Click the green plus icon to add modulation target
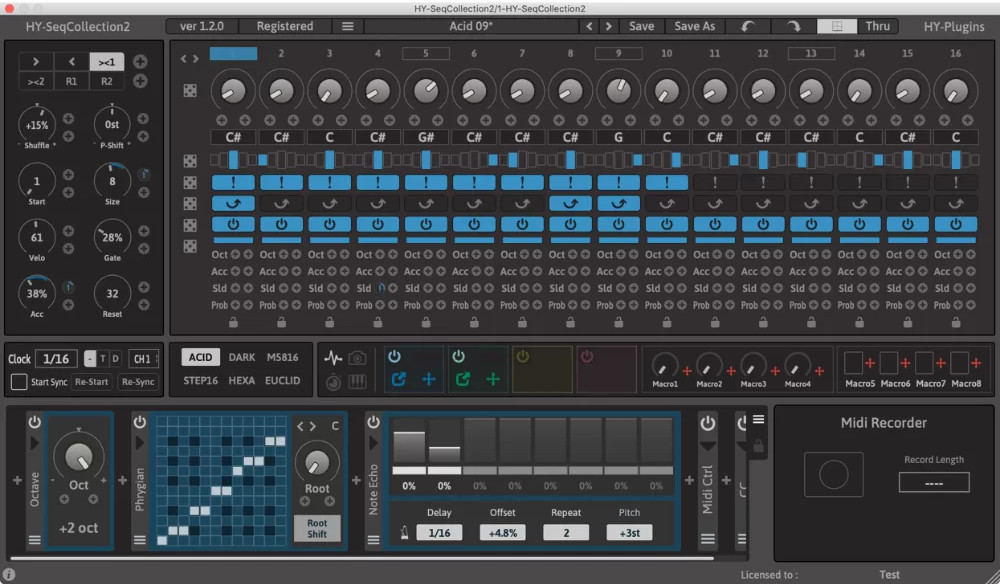Image resolution: width=1000 pixels, height=584 pixels. point(492,379)
